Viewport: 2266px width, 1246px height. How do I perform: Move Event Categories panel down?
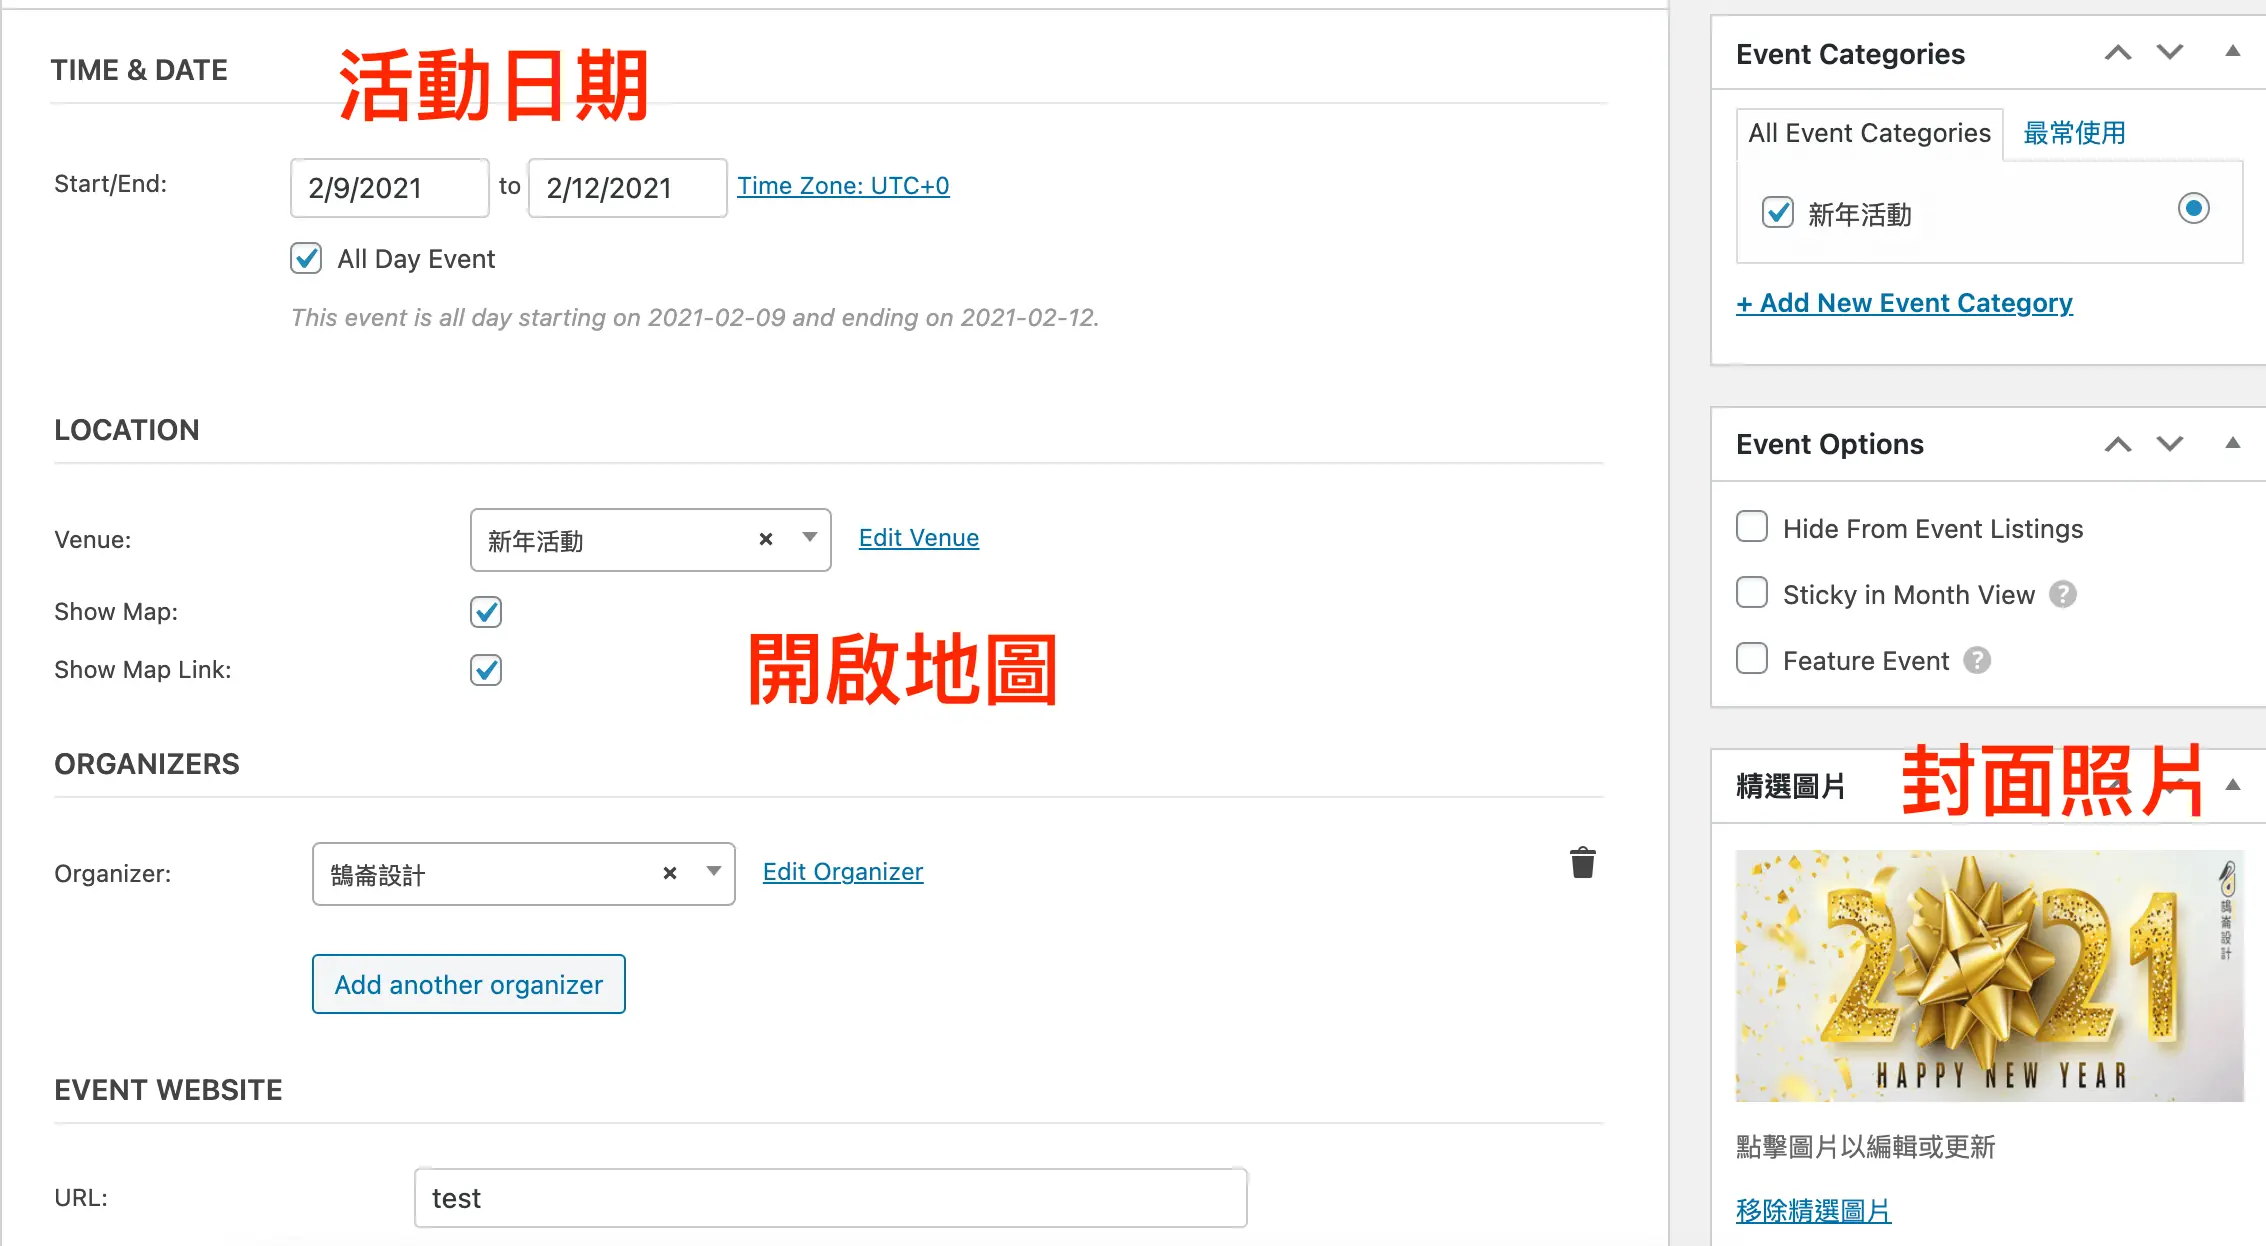2169,53
